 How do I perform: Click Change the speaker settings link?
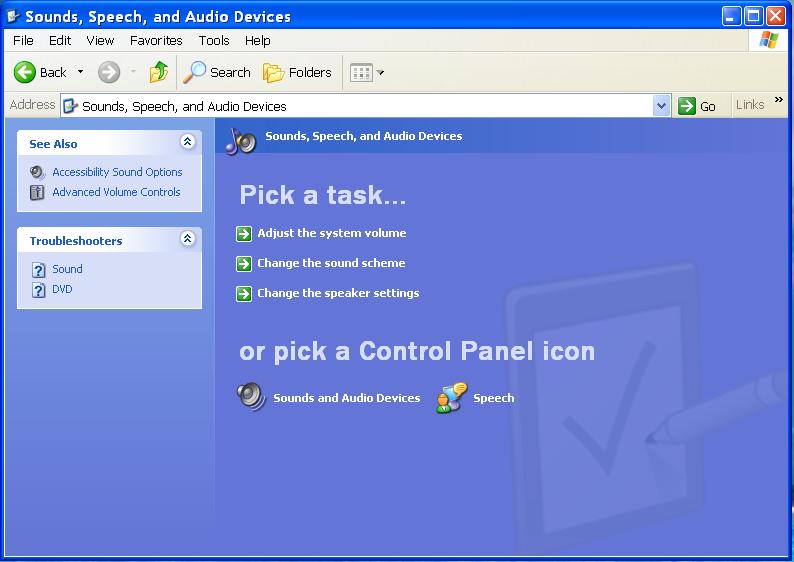pos(338,293)
